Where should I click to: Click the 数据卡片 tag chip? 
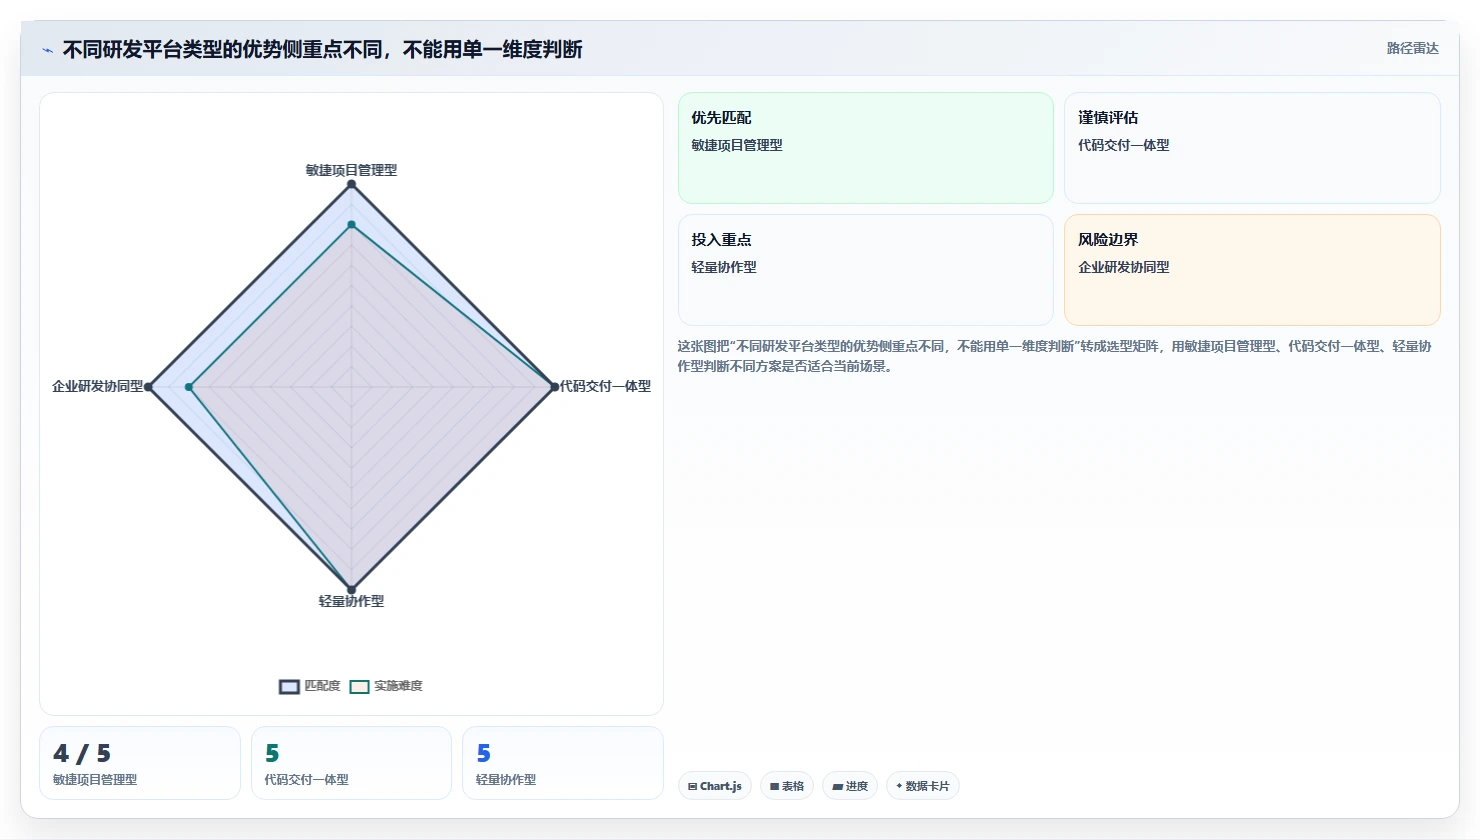923,786
